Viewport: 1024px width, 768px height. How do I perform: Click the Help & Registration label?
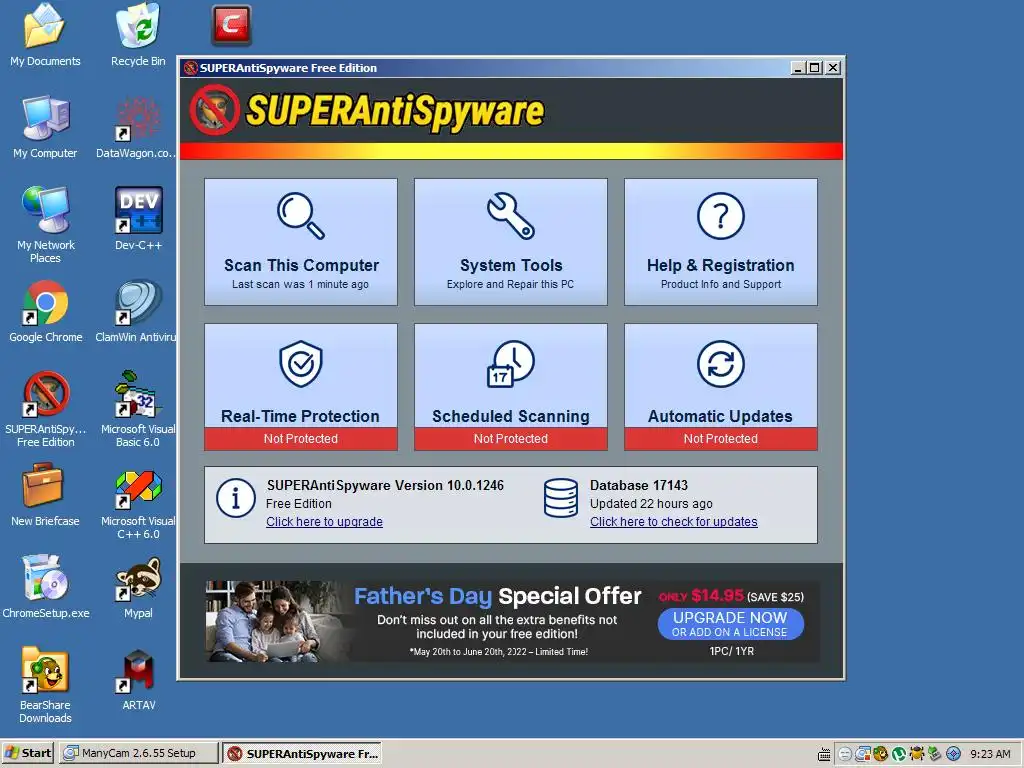(720, 265)
